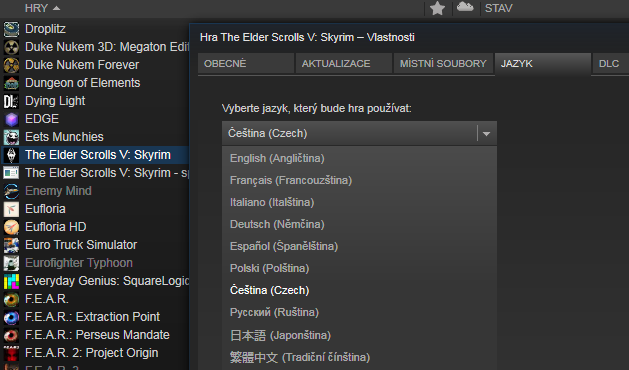Click the Dying Light DL icon
Screen dimensions: 629x370
11,101
